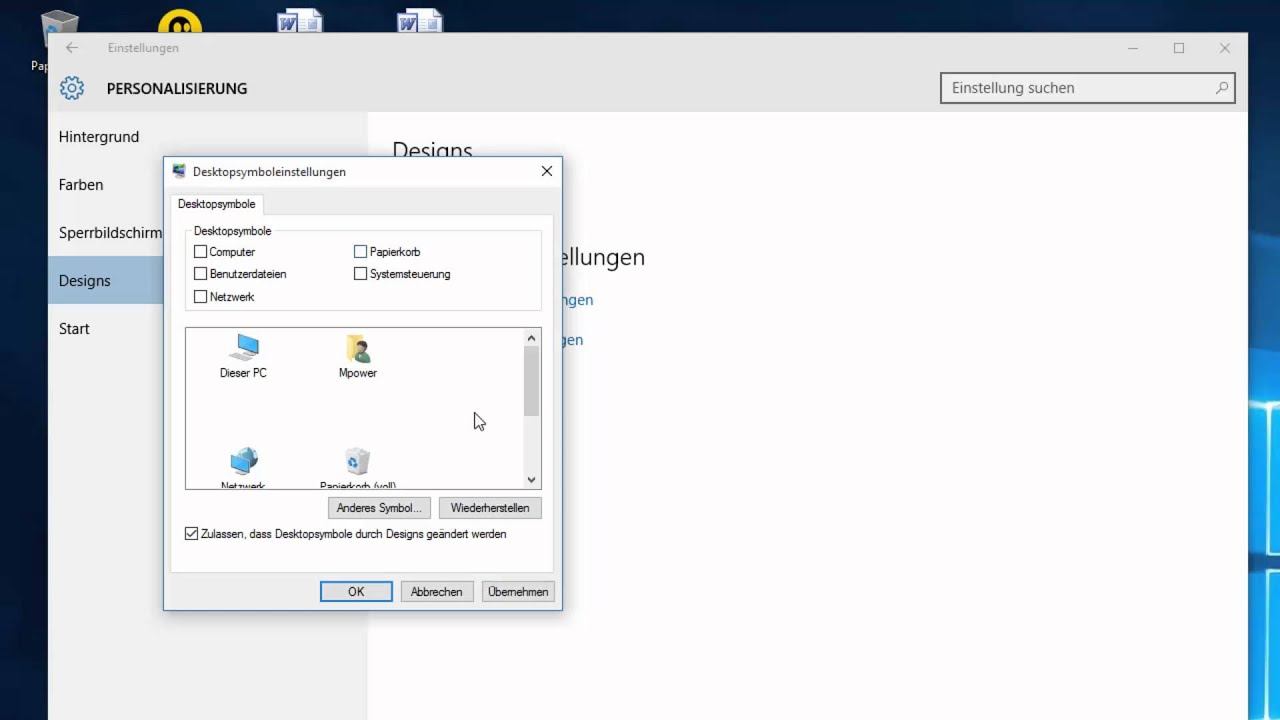Open Start settings section
This screenshot has width=1280, height=720.
click(x=106, y=329)
